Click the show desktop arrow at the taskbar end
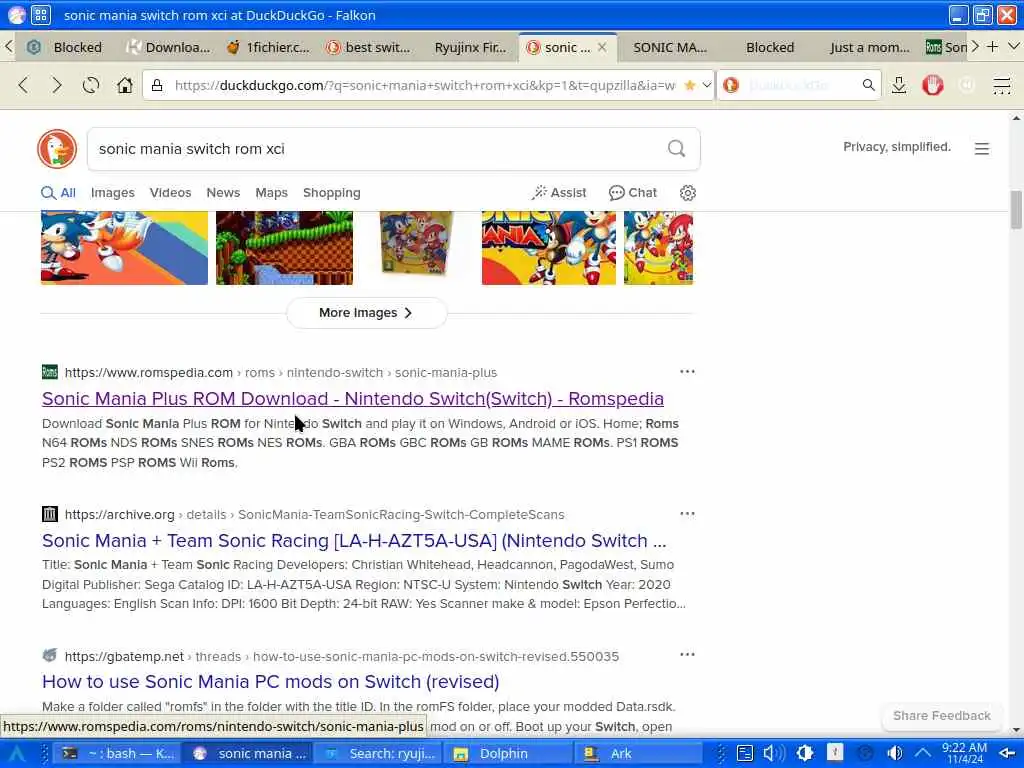1024x768 pixels. [1008, 754]
